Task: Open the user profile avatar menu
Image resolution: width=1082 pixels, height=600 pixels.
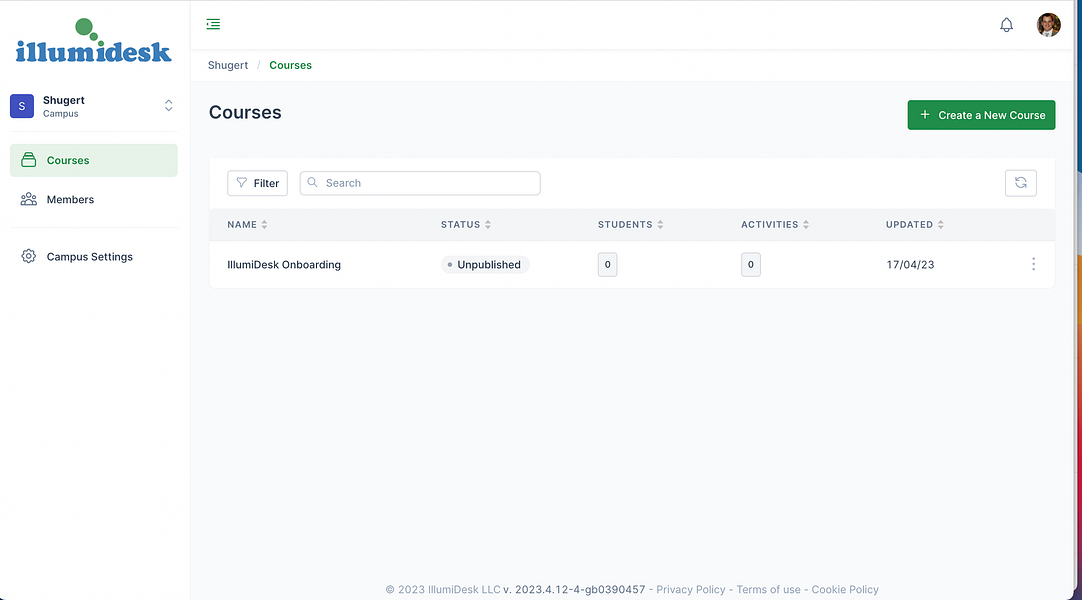Action: pyautogui.click(x=1048, y=25)
